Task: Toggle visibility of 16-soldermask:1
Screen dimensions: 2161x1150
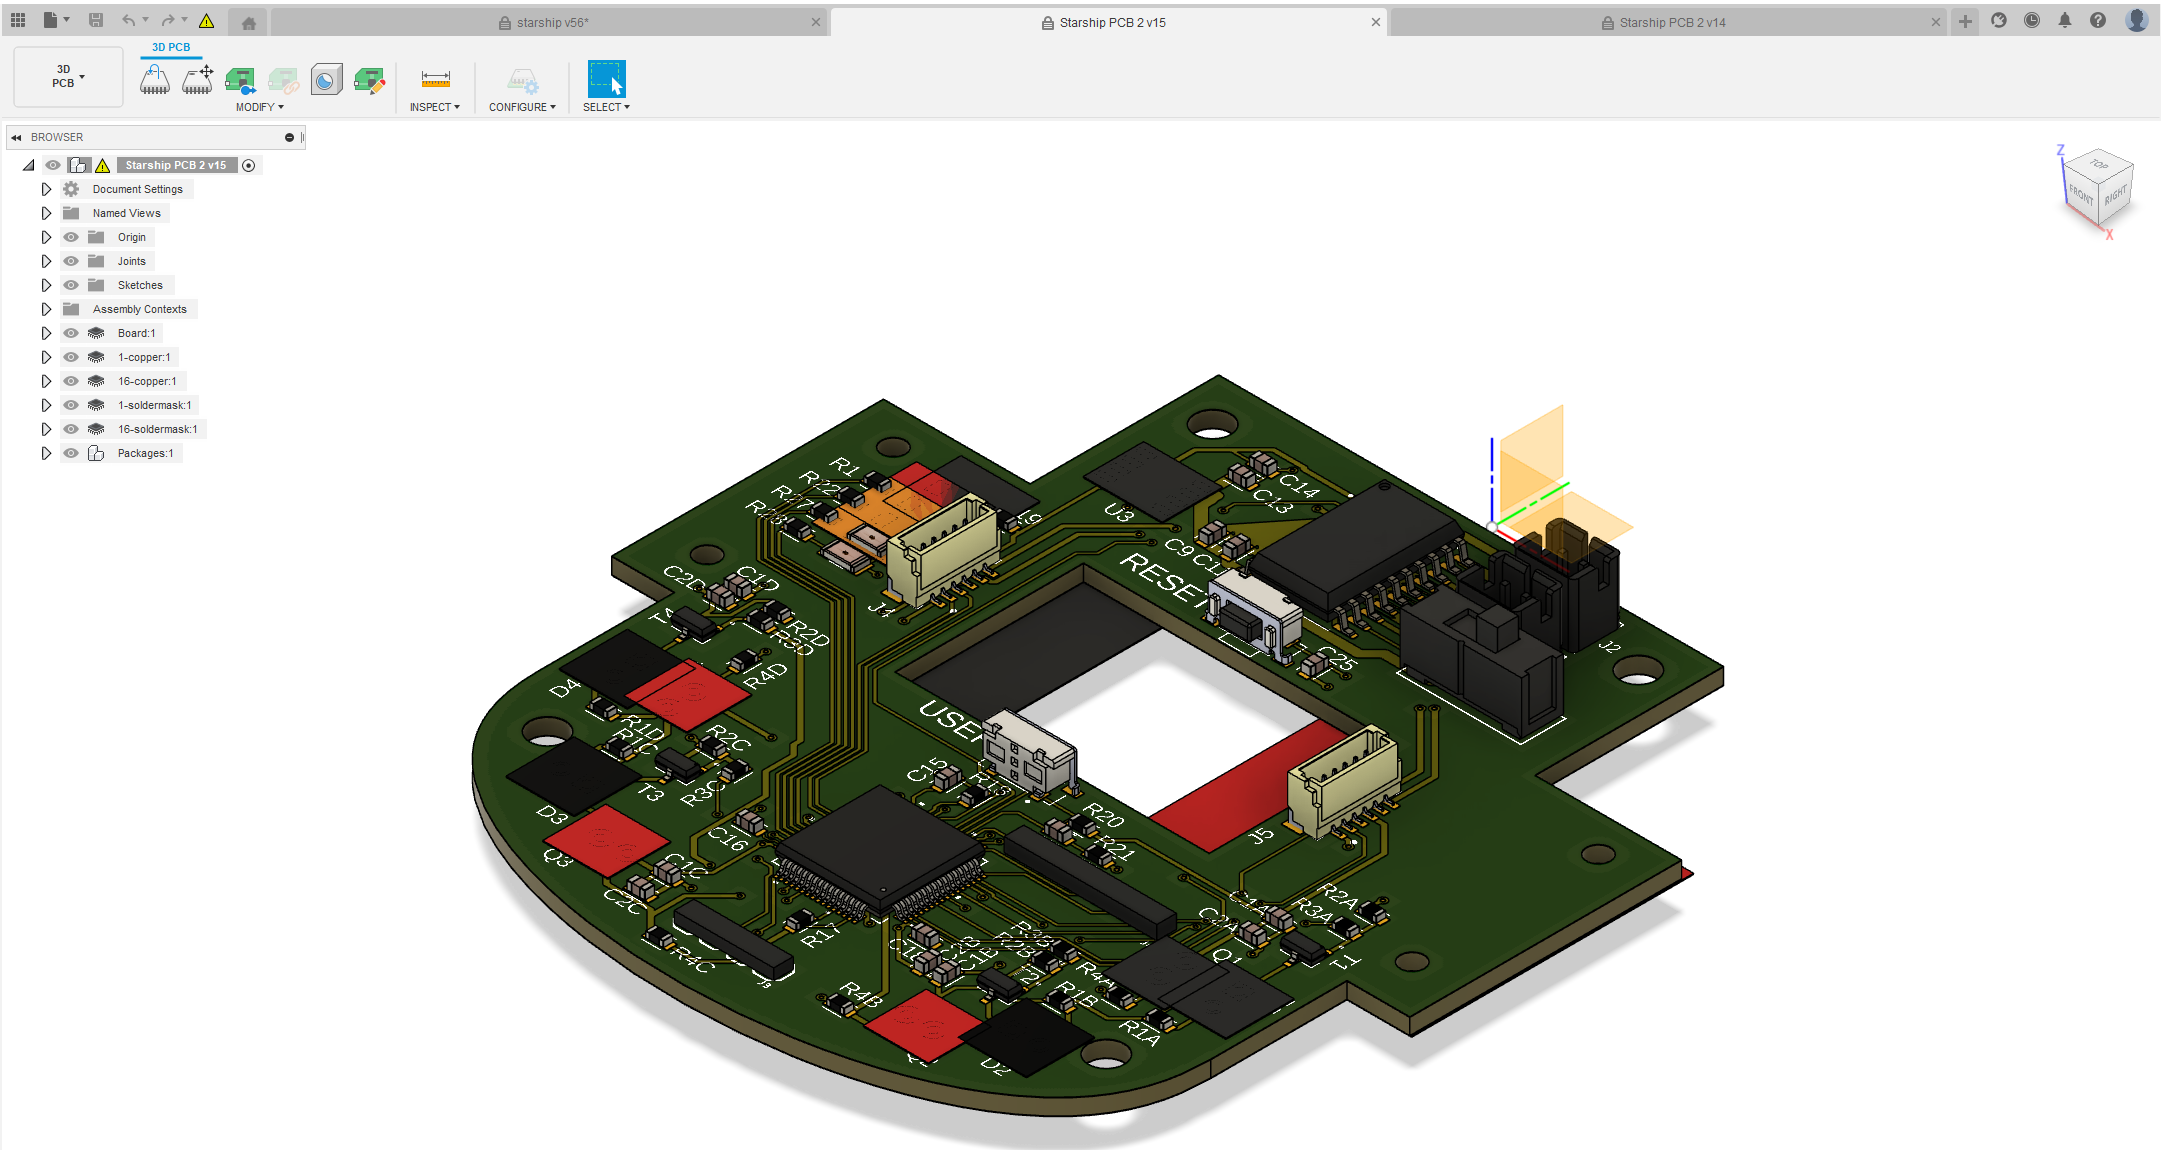Action: (71, 429)
